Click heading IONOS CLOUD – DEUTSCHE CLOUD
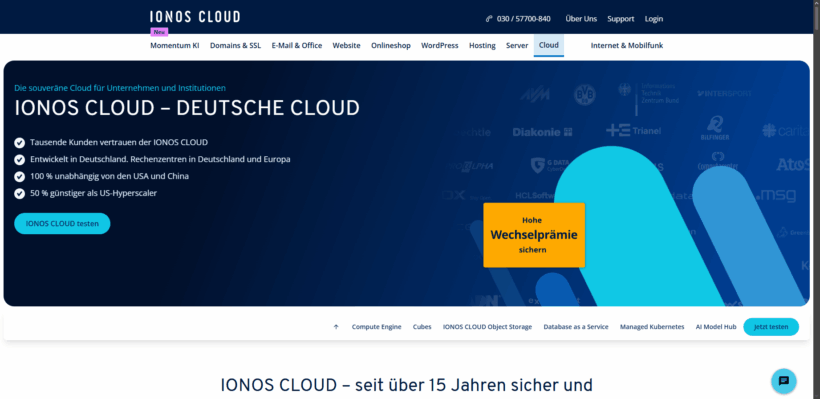Image resolution: width=820 pixels, height=399 pixels. (187, 108)
